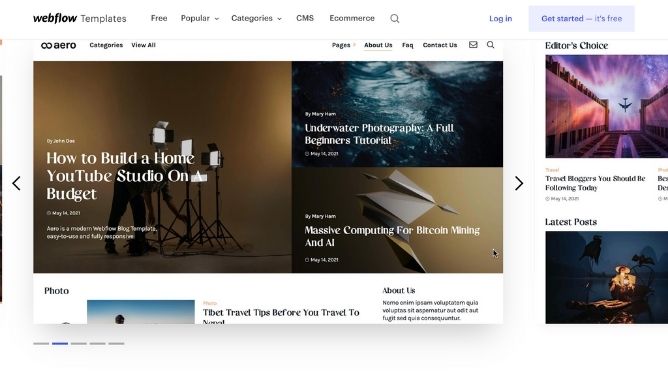Open the Pages dropdown in aero nav
Image resolution: width=668 pixels, height=374 pixels.
(x=343, y=45)
